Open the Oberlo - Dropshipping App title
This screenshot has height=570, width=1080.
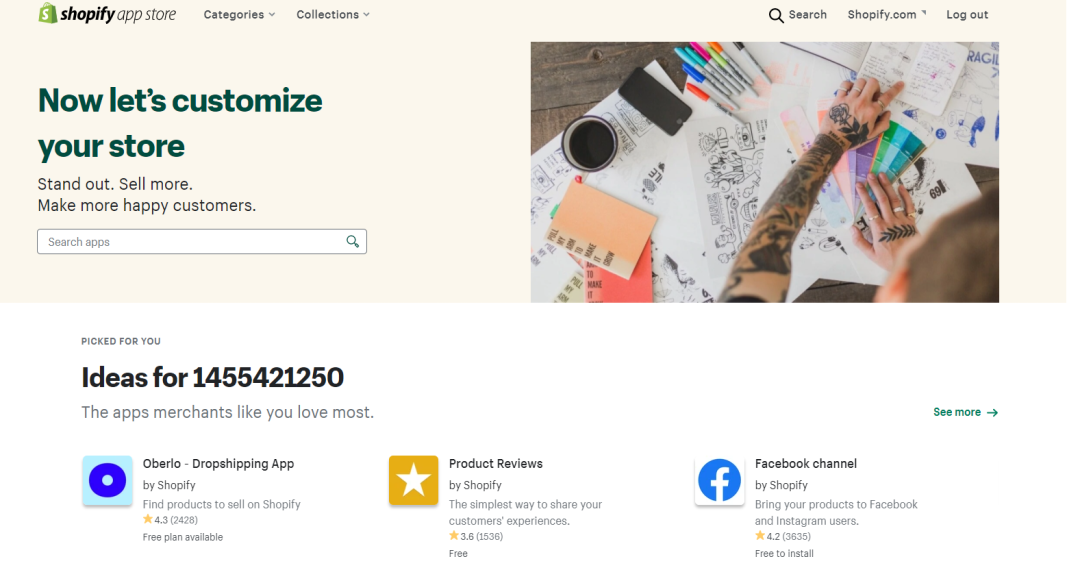(x=218, y=464)
